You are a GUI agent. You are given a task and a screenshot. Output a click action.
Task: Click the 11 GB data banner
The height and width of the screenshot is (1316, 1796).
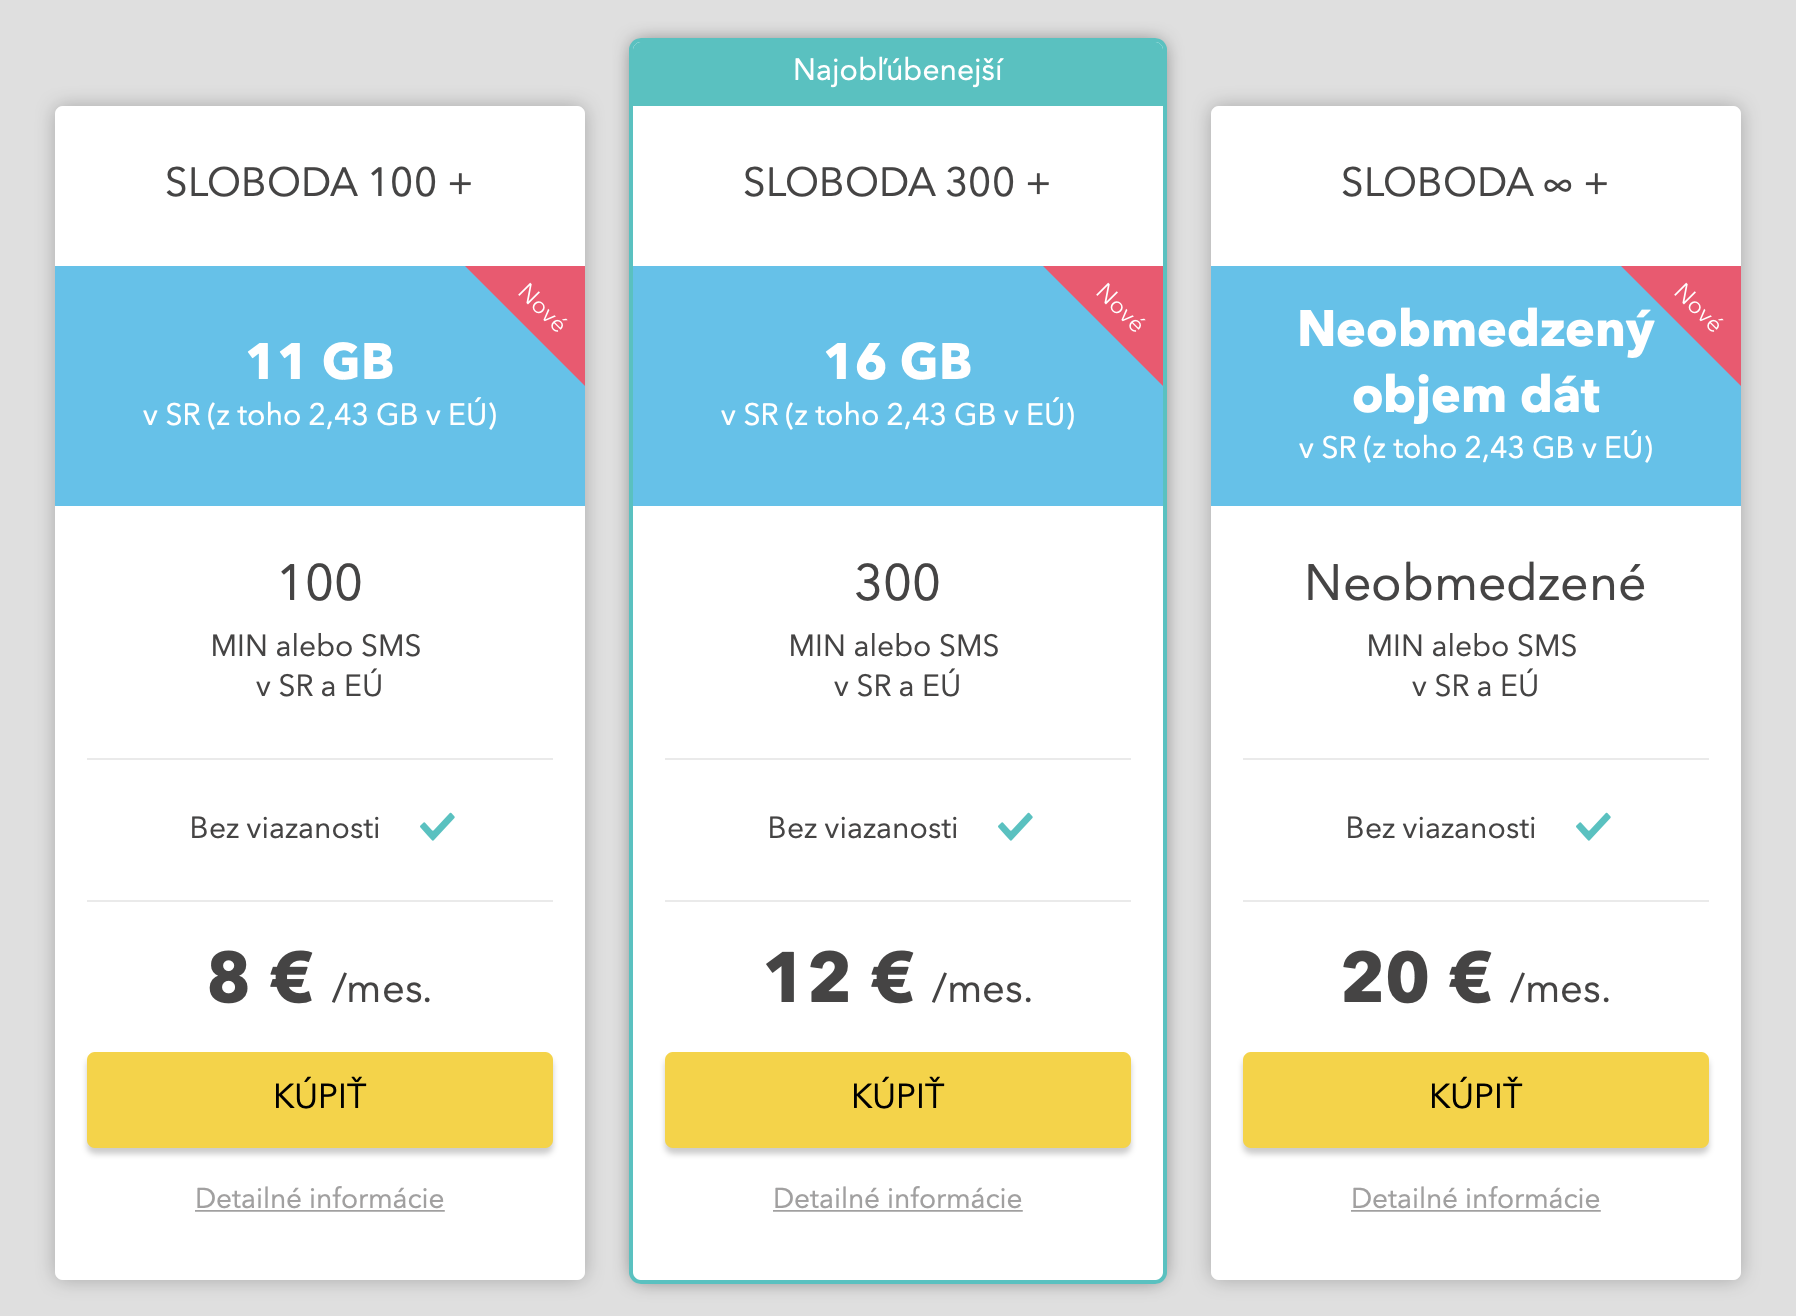(320, 386)
